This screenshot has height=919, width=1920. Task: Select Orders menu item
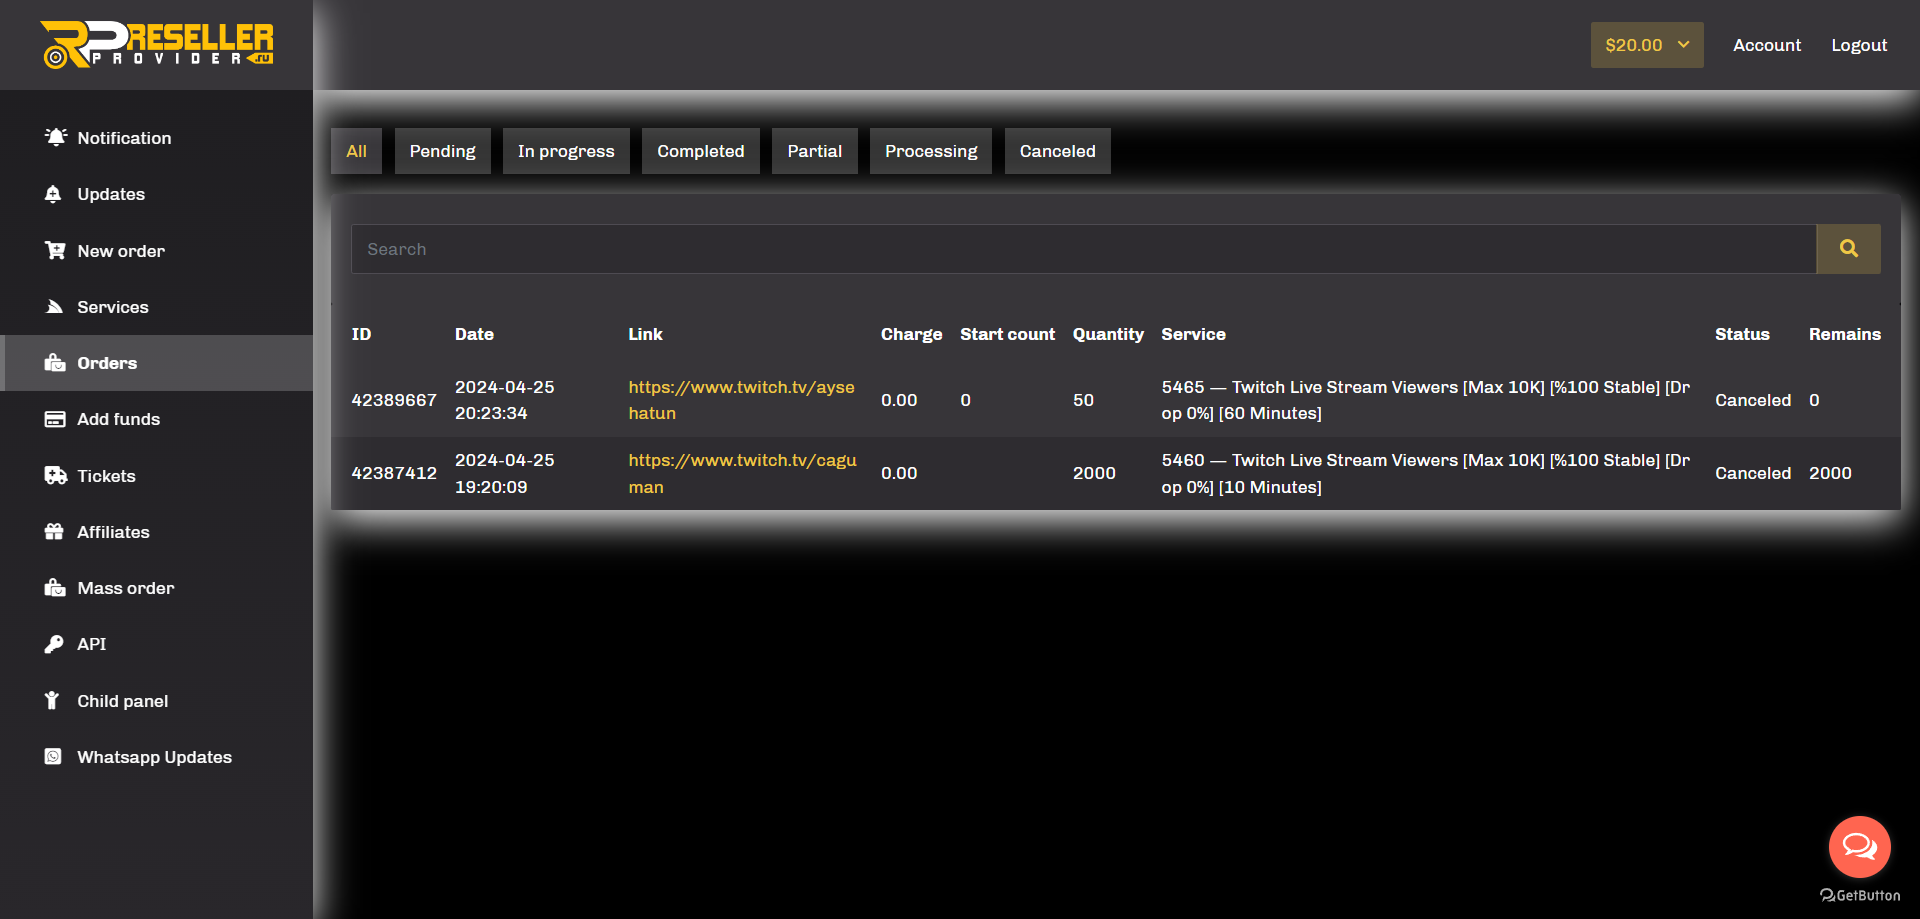pyautogui.click(x=157, y=363)
